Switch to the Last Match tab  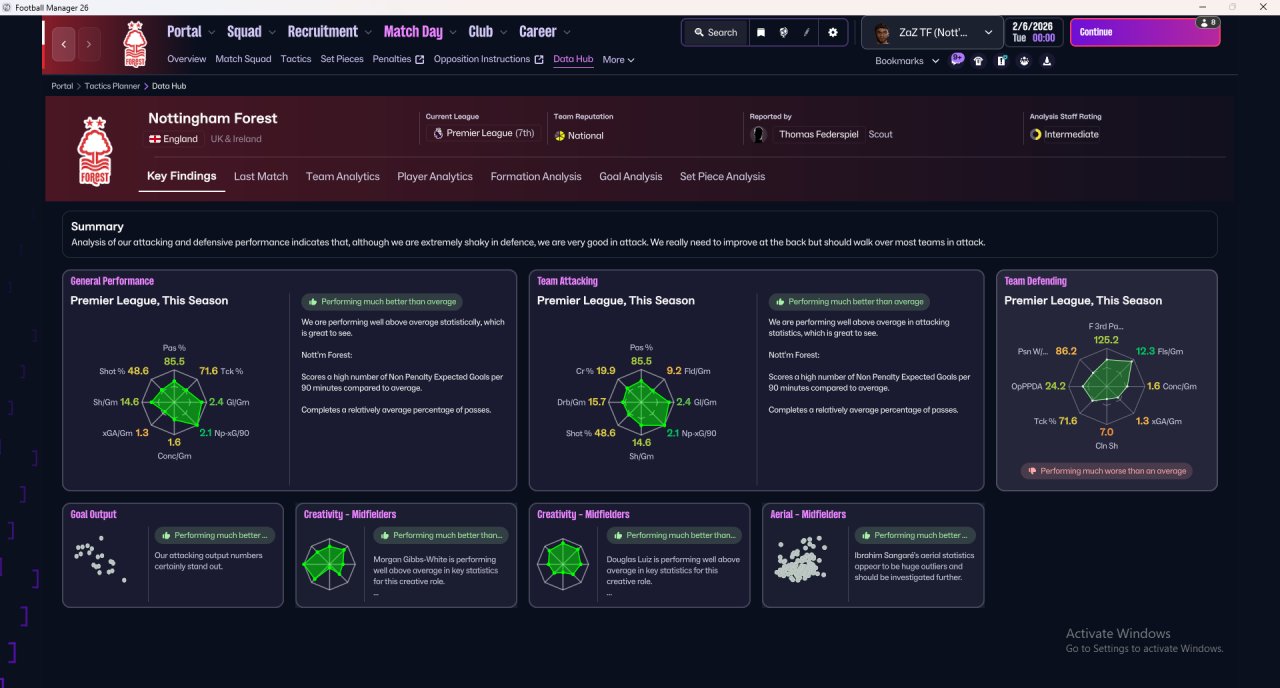coord(261,176)
